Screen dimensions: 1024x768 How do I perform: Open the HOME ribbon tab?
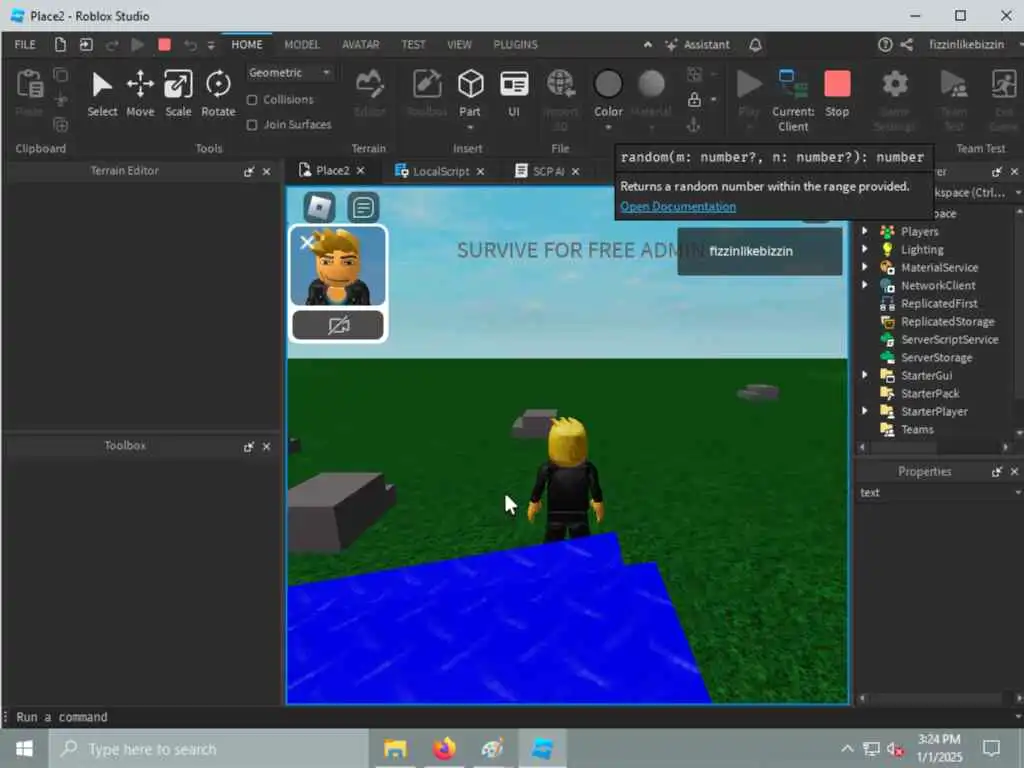(247, 44)
